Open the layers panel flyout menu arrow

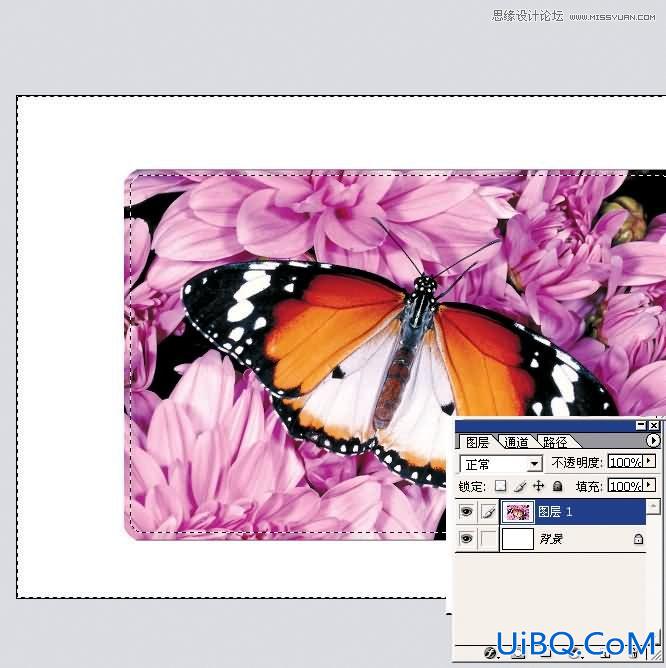point(653,440)
